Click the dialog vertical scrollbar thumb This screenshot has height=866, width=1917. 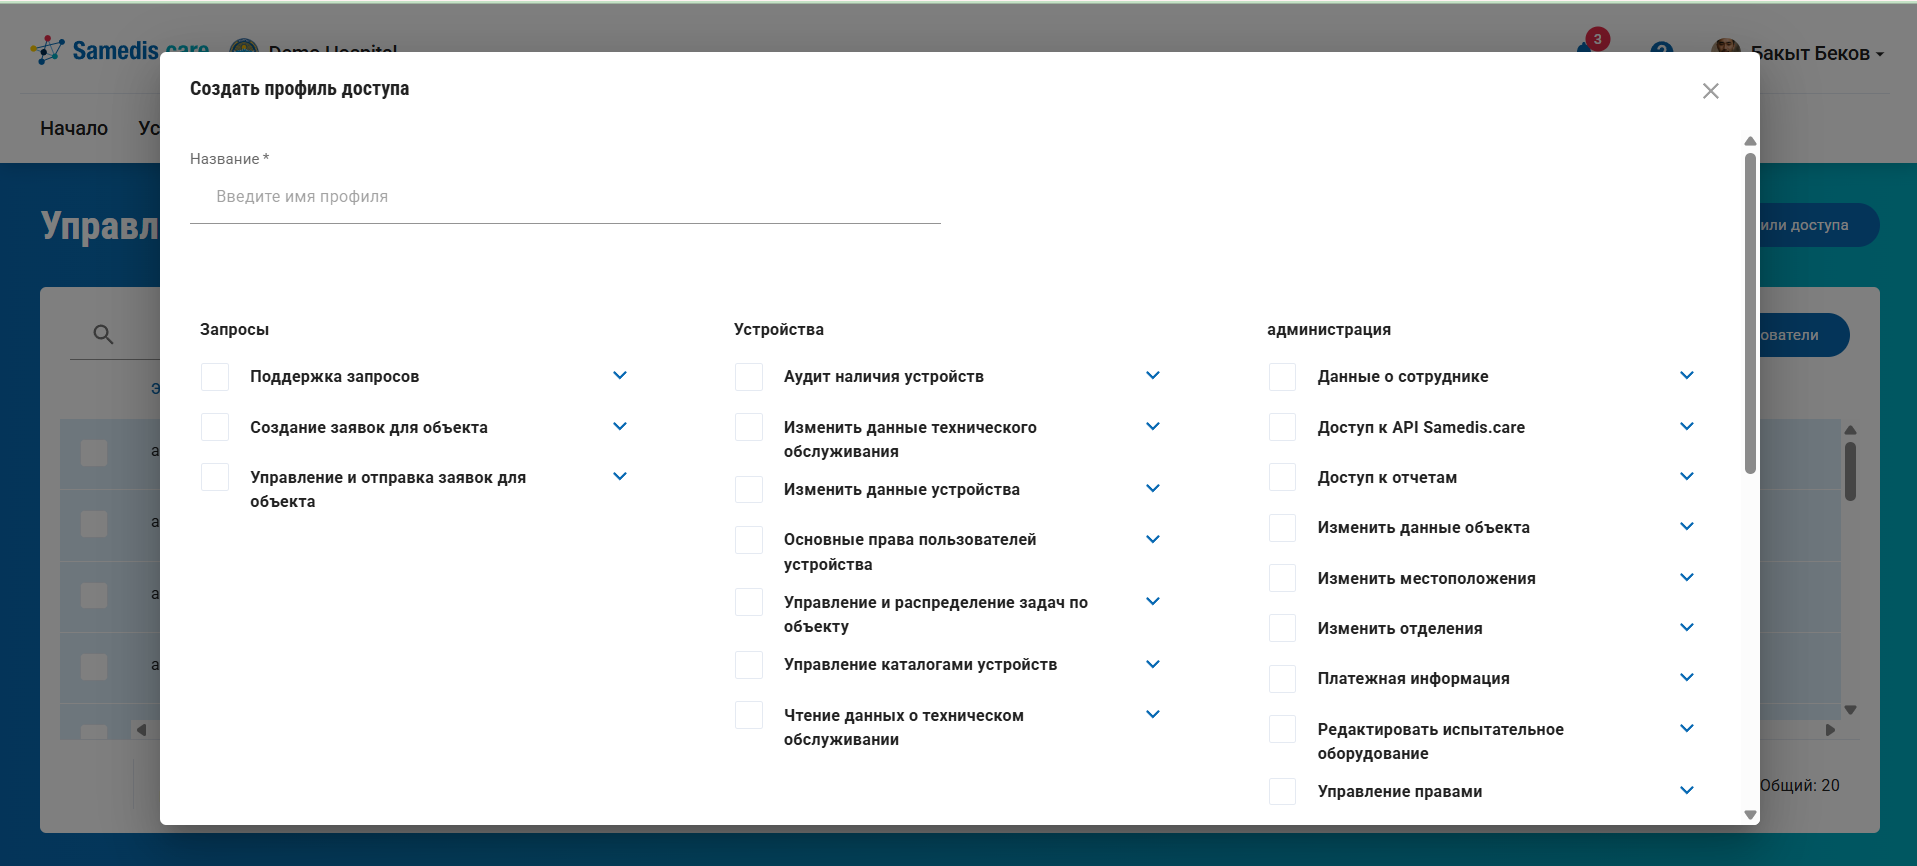[1750, 313]
